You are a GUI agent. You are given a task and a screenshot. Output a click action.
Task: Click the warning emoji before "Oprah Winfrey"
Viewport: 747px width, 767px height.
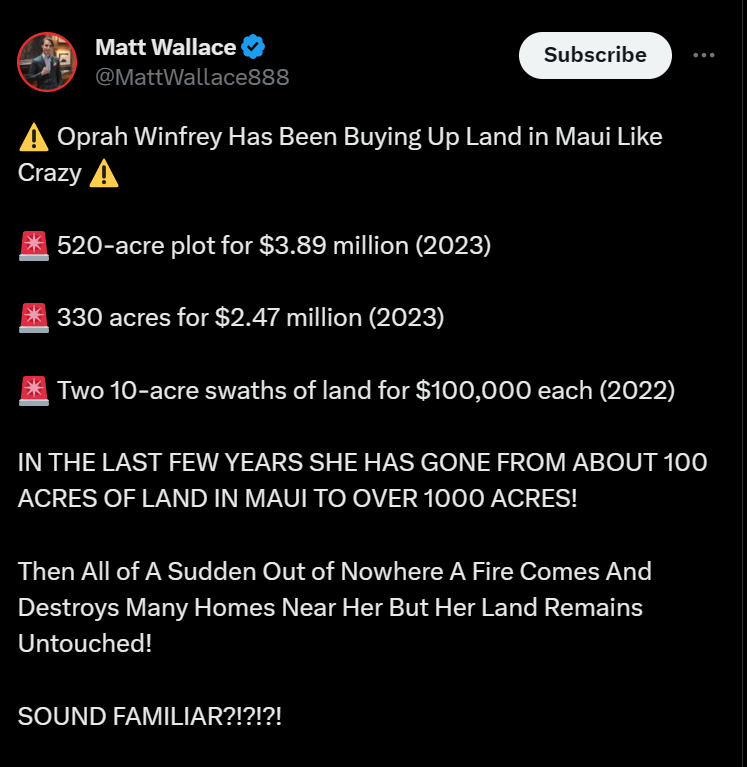pos(34,137)
